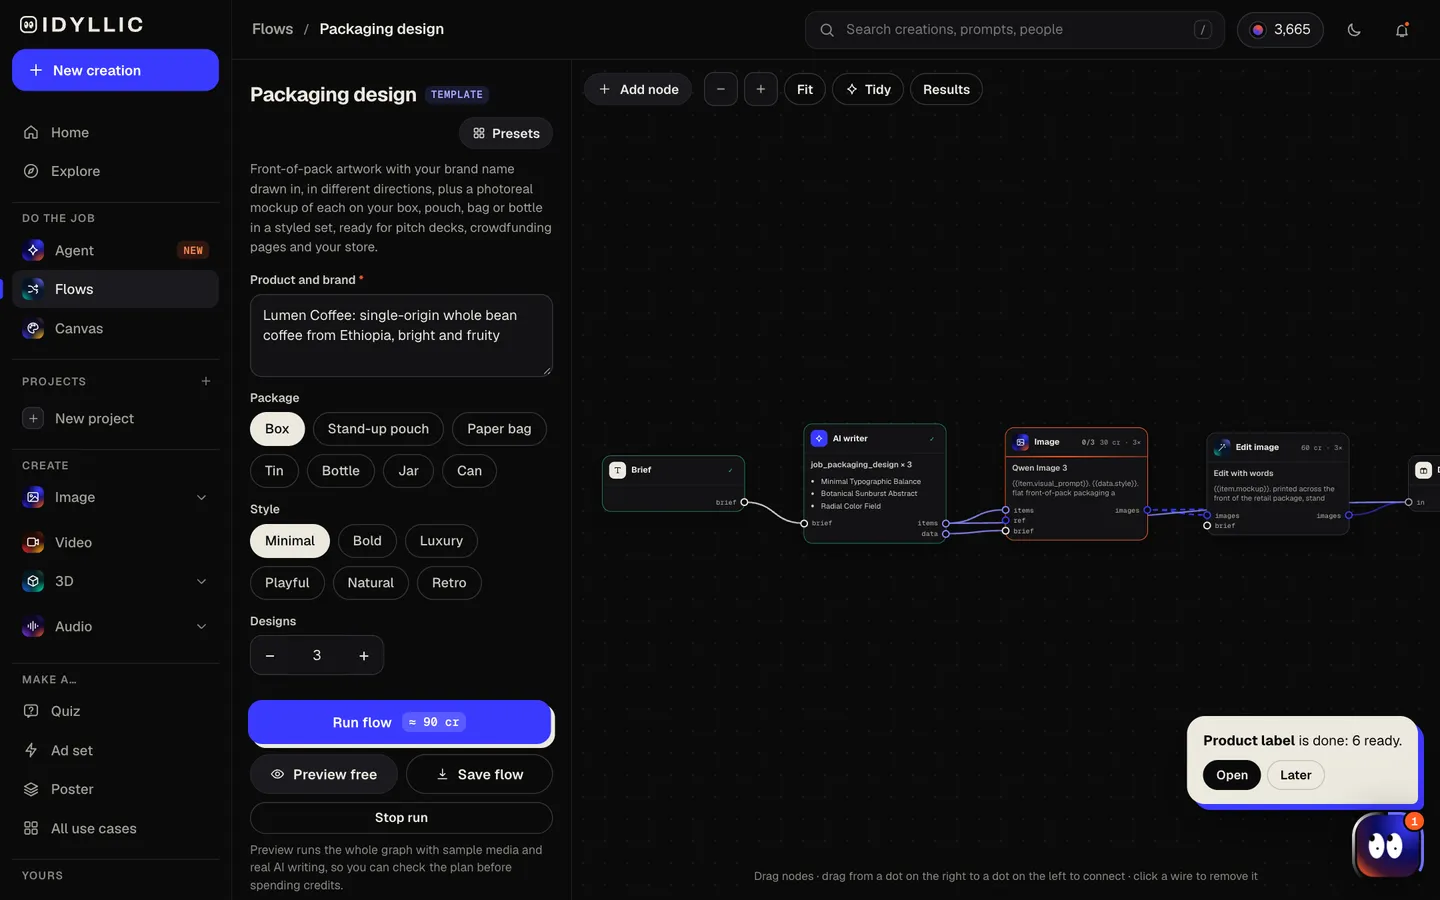Pick the Luxury style option
This screenshot has width=1440, height=900.
(441, 541)
